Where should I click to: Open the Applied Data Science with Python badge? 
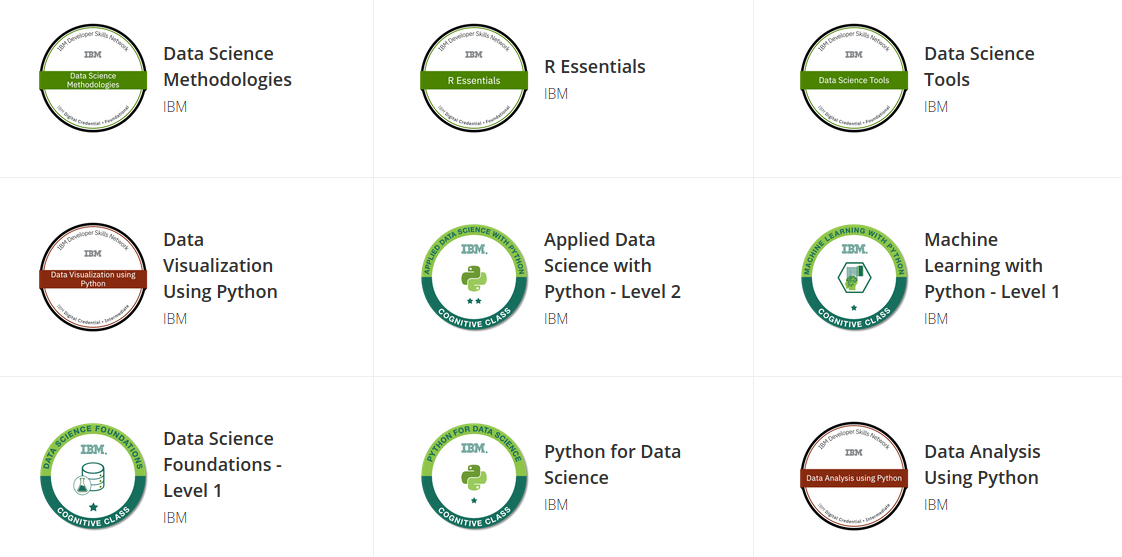(x=474, y=278)
